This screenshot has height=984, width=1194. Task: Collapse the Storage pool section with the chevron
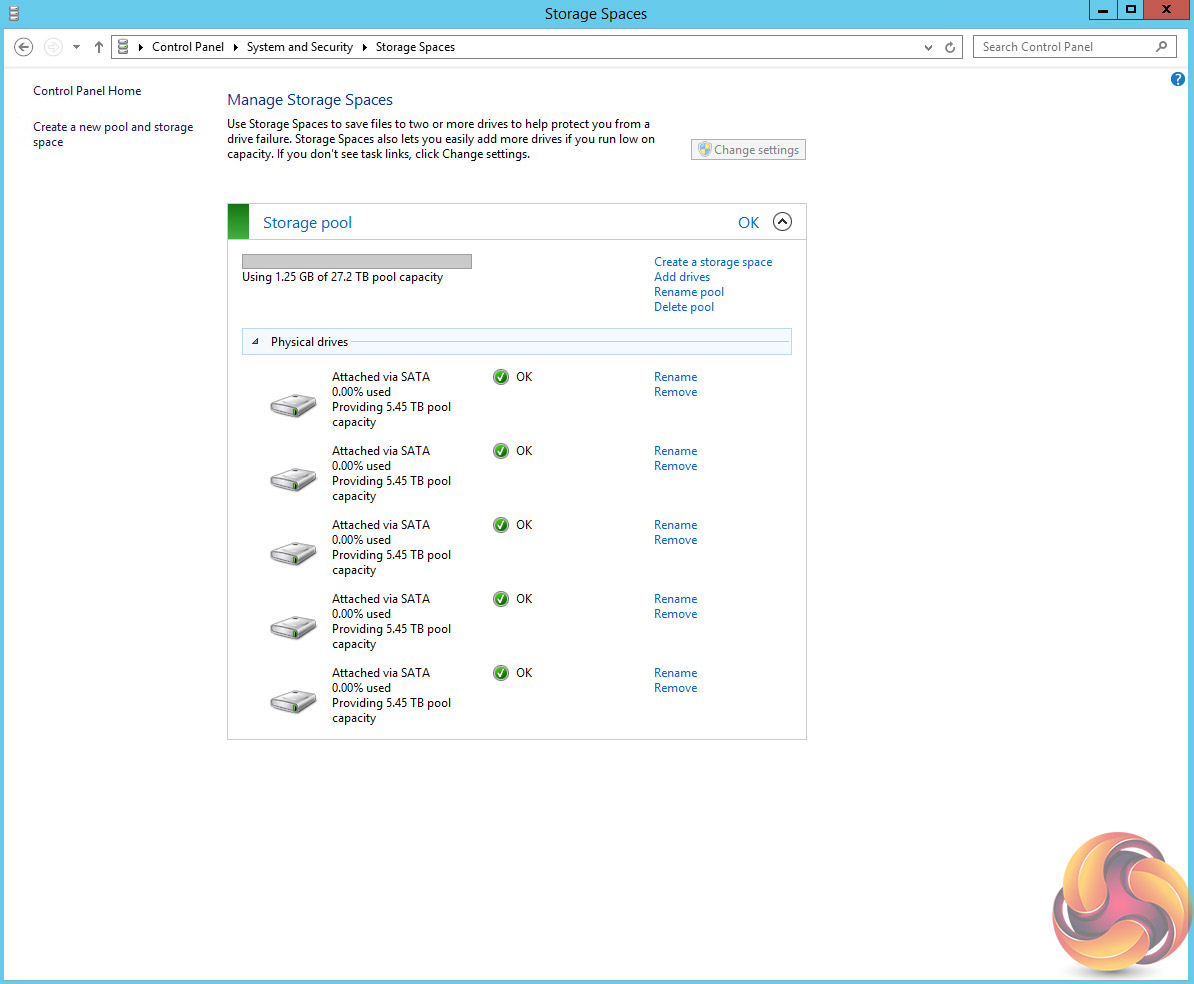pos(782,222)
